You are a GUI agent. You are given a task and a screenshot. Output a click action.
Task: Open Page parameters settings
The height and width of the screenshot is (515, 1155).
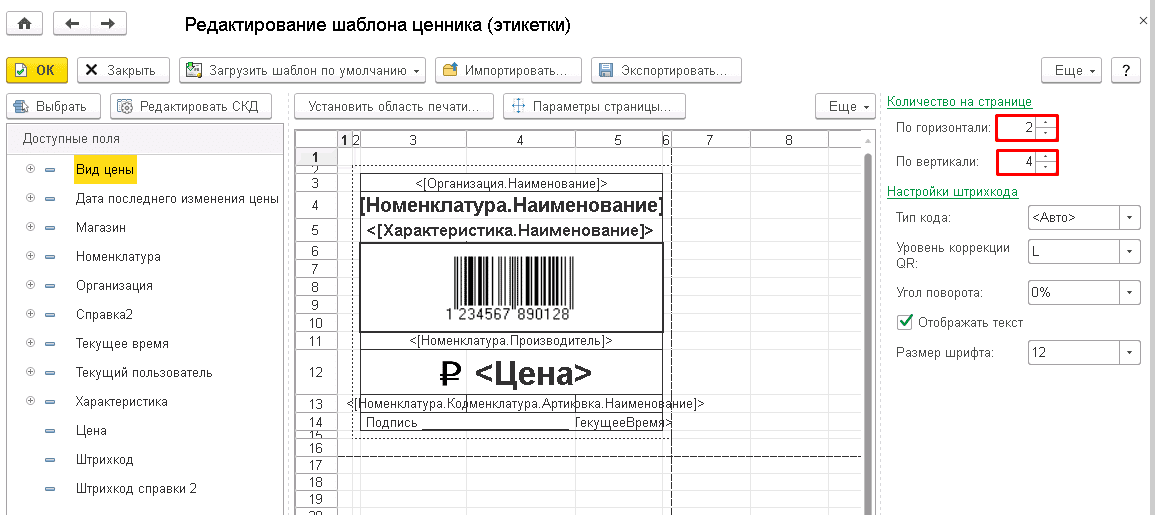click(x=594, y=106)
